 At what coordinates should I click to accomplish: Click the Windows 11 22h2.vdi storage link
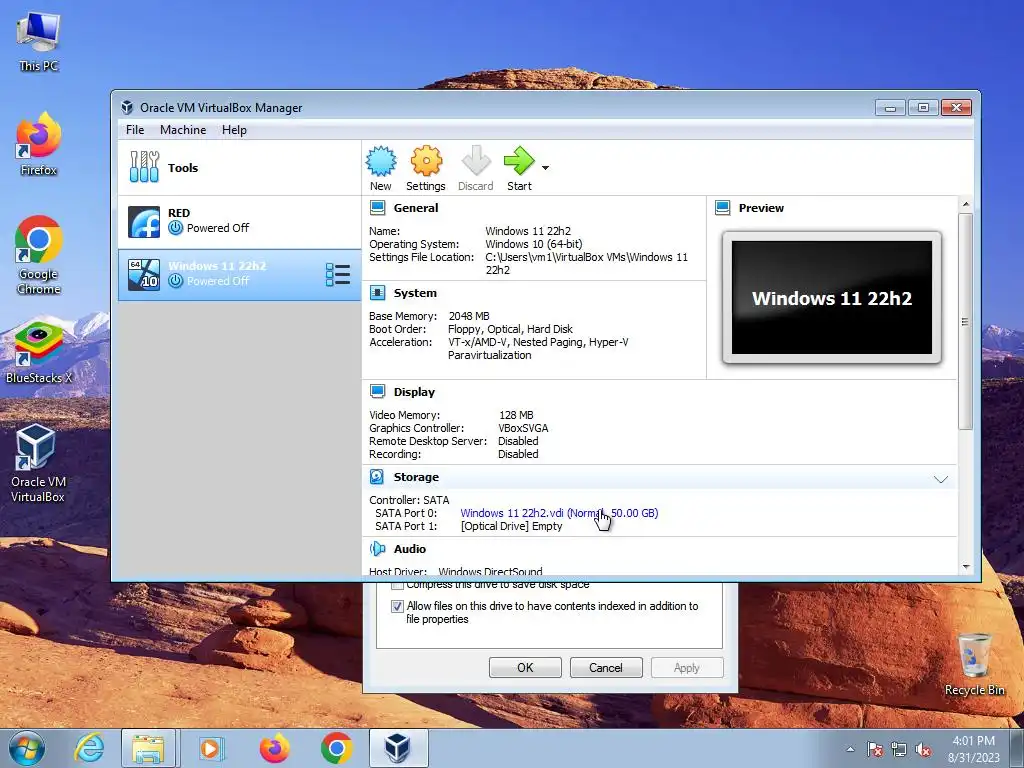pyautogui.click(x=559, y=513)
